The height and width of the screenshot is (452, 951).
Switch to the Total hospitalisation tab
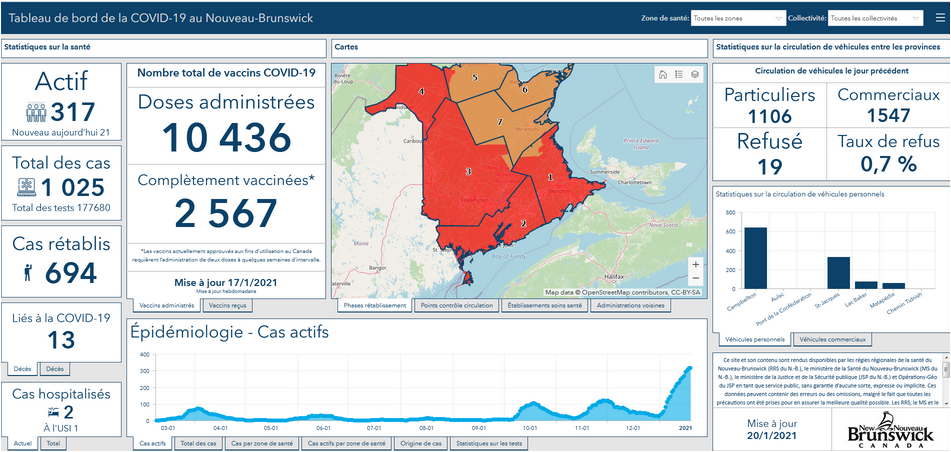click(53, 444)
